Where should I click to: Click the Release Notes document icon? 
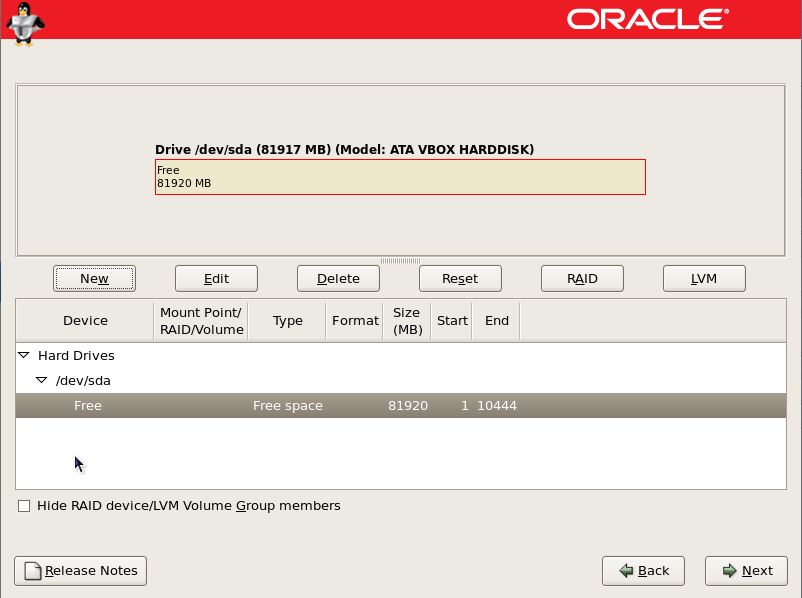pyautogui.click(x=33, y=571)
